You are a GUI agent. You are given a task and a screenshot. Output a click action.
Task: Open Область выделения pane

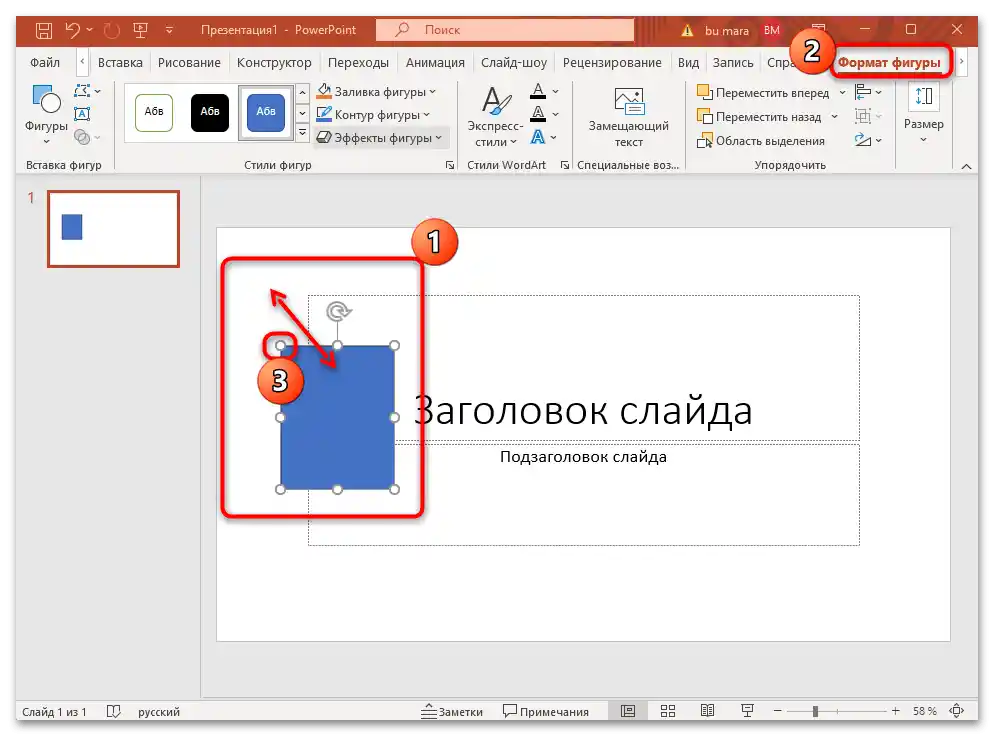[x=761, y=141]
